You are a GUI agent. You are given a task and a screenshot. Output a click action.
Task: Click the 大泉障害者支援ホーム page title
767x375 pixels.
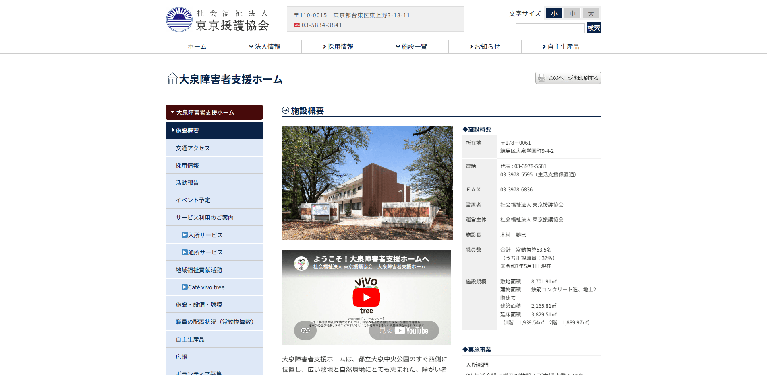[x=231, y=79]
